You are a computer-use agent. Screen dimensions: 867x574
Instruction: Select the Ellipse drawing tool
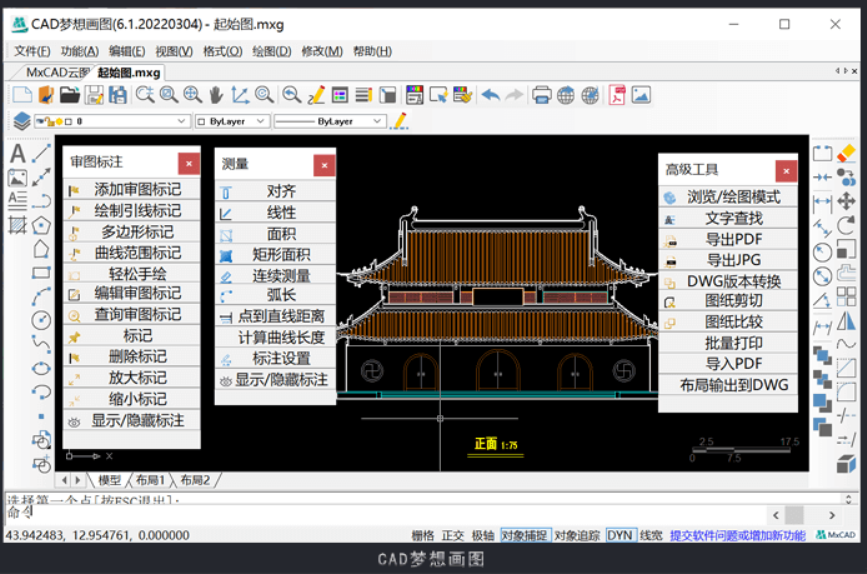pos(41,368)
